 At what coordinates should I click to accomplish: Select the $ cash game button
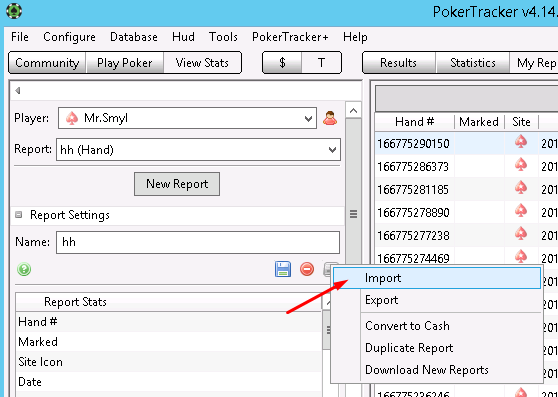tap(282, 63)
